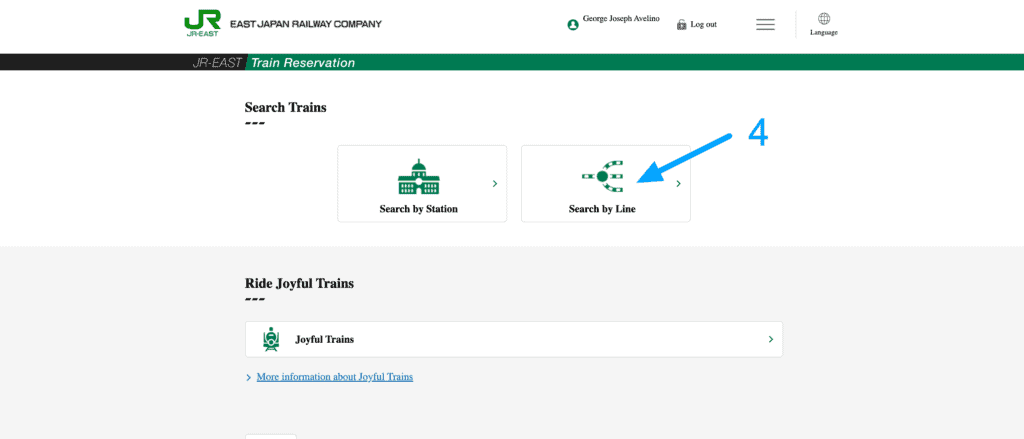Click the JR-EAST logo

click(x=202, y=24)
